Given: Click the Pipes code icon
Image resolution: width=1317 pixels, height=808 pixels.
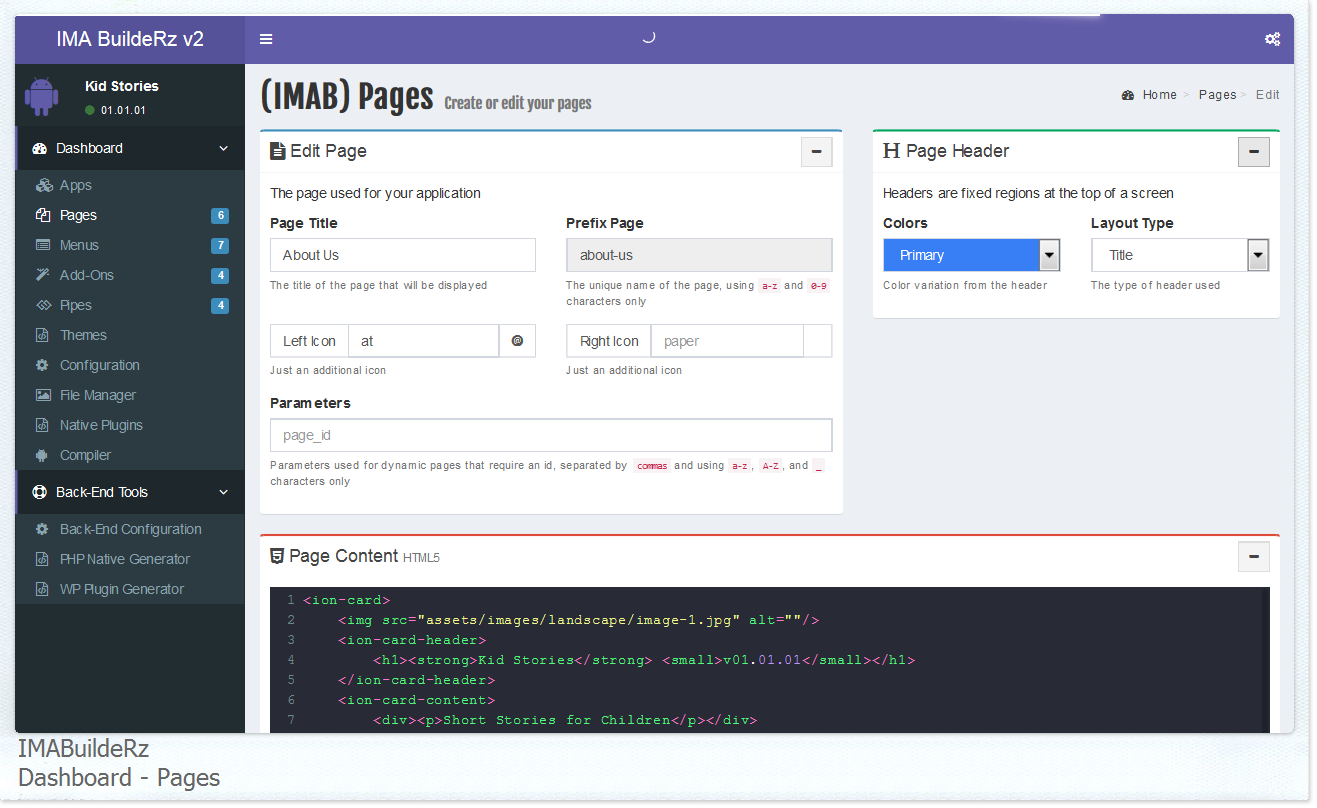Looking at the screenshot, I should click(x=43, y=305).
